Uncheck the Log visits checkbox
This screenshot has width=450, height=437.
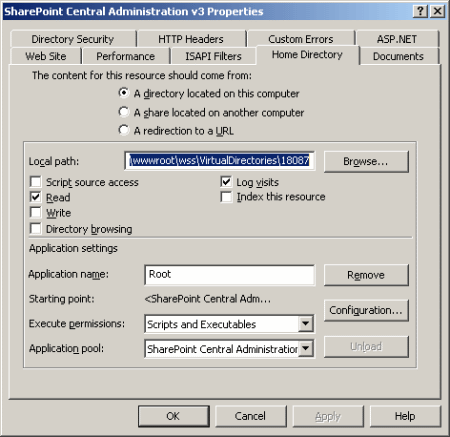point(226,182)
